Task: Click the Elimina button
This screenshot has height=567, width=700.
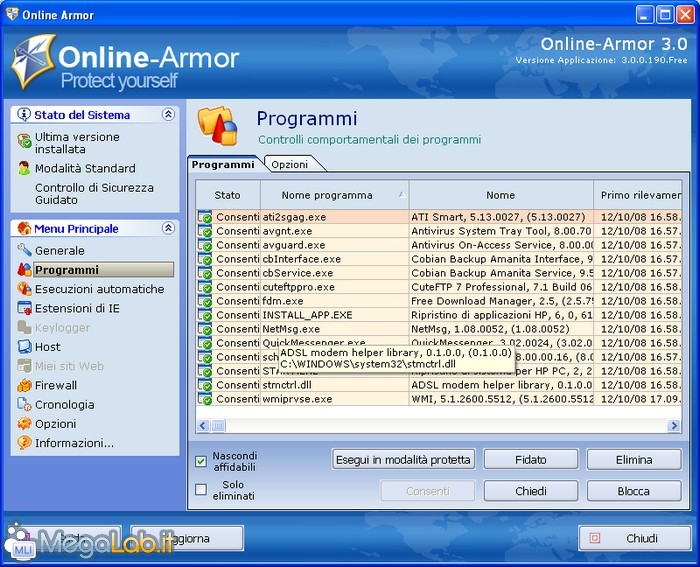Action: point(633,460)
